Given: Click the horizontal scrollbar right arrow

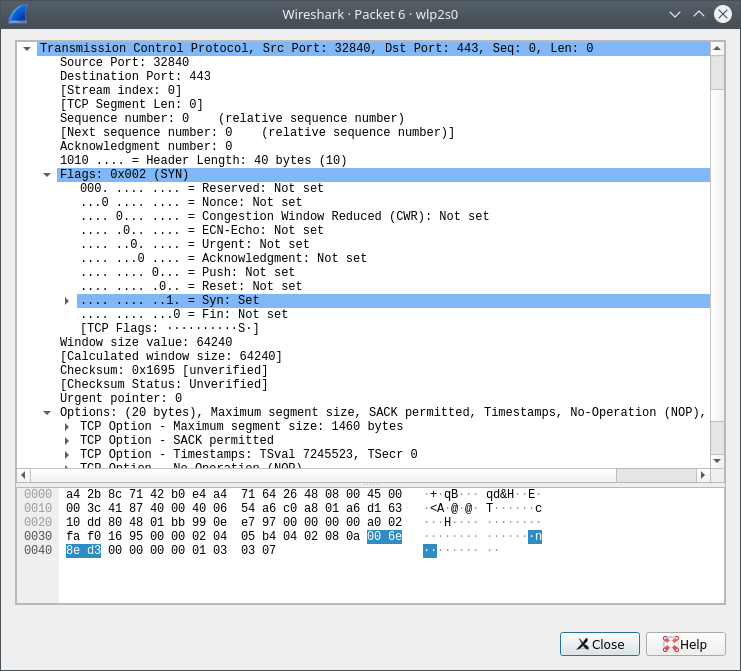Looking at the screenshot, I should click(703, 475).
